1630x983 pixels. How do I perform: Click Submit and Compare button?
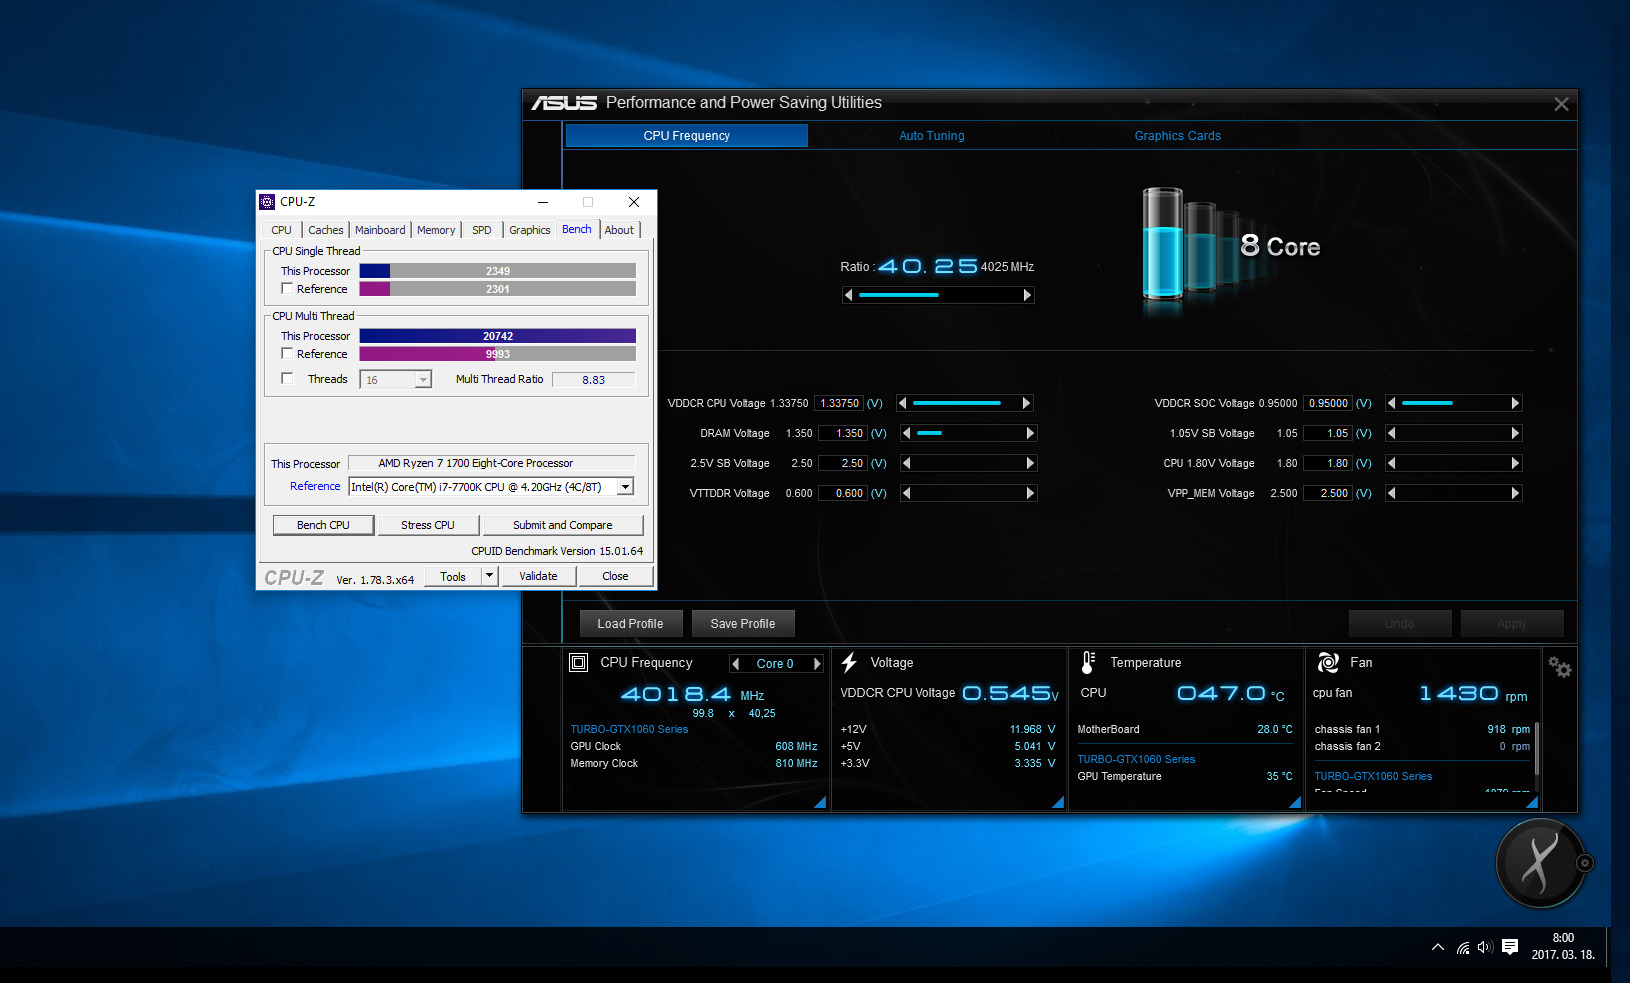(x=563, y=525)
